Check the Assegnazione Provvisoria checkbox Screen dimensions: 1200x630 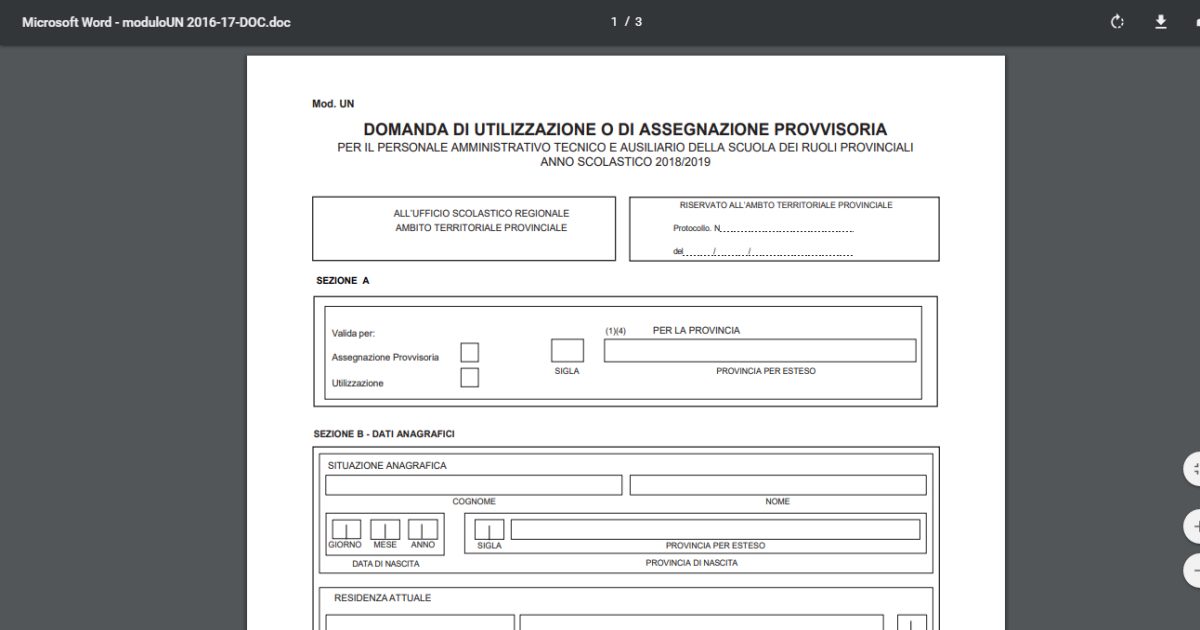[x=468, y=352]
